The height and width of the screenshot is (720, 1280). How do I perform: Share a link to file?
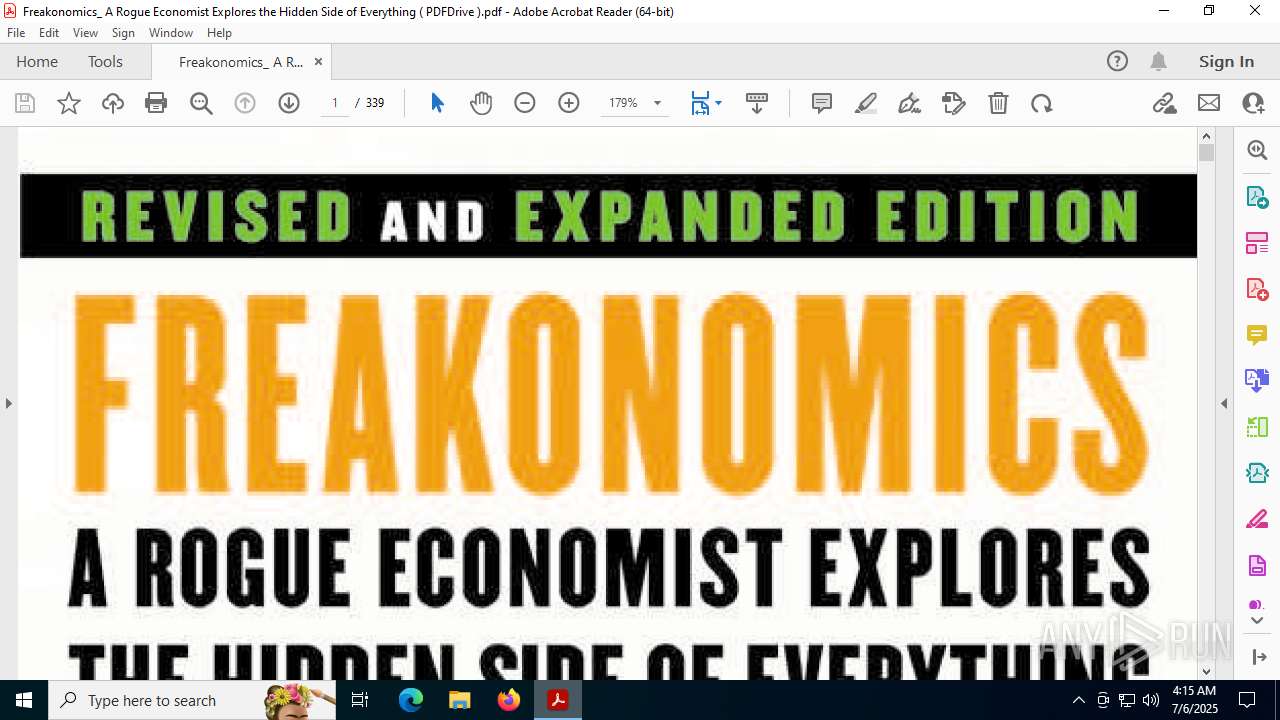coord(1165,103)
